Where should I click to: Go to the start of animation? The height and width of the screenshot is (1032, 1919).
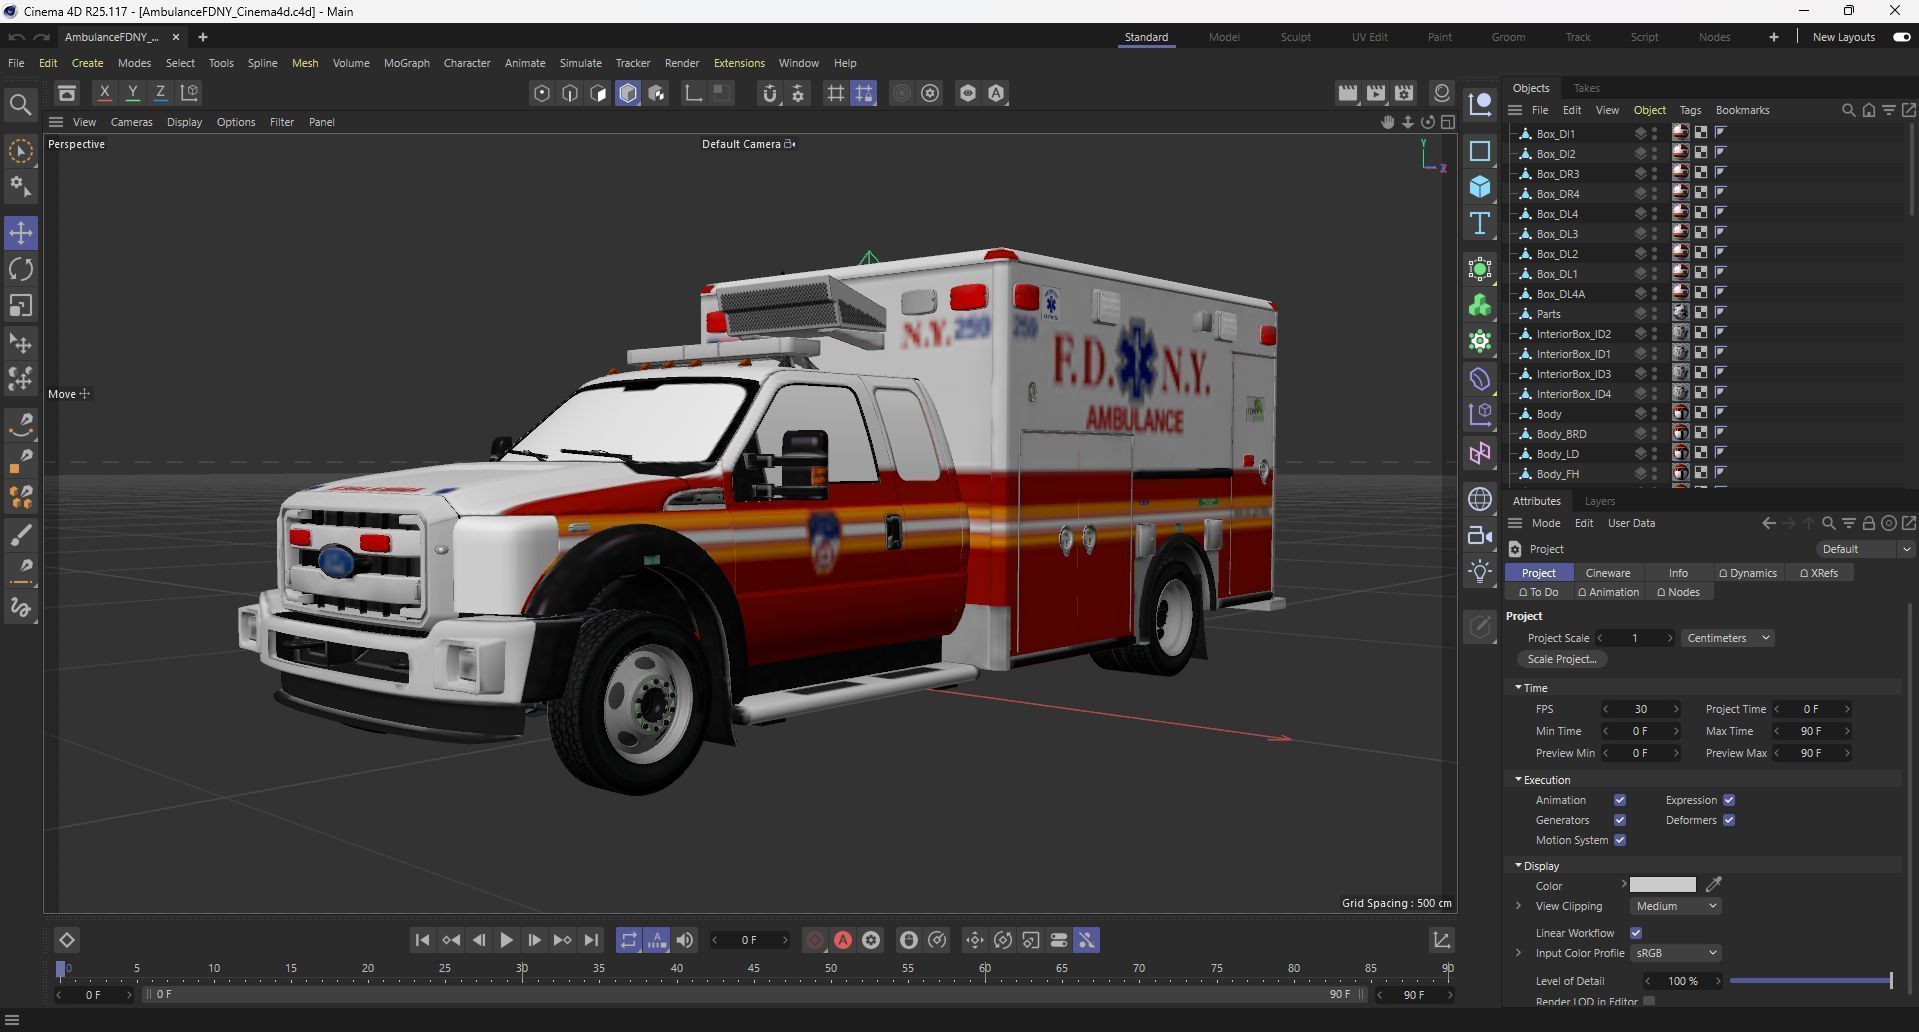coord(422,940)
